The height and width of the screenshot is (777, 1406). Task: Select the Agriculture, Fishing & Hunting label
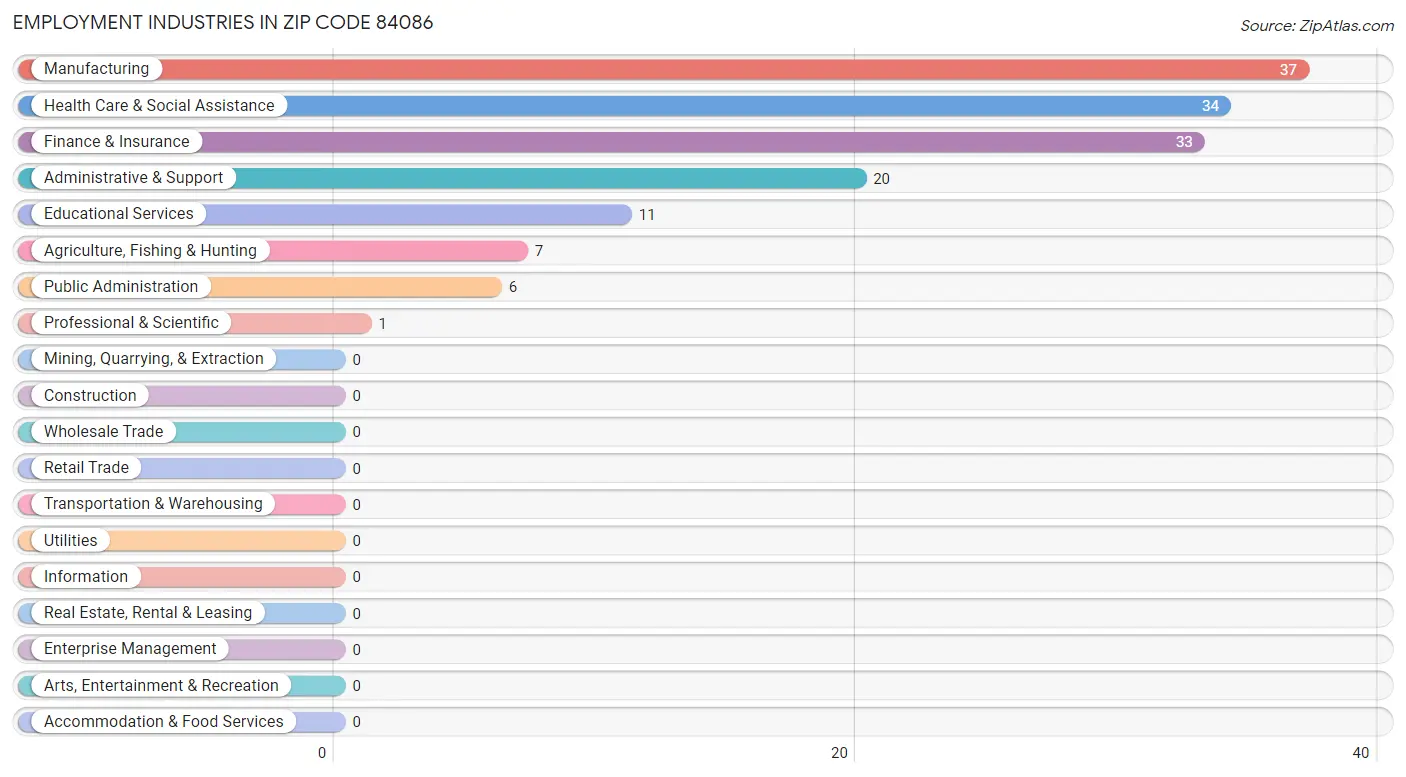150,250
